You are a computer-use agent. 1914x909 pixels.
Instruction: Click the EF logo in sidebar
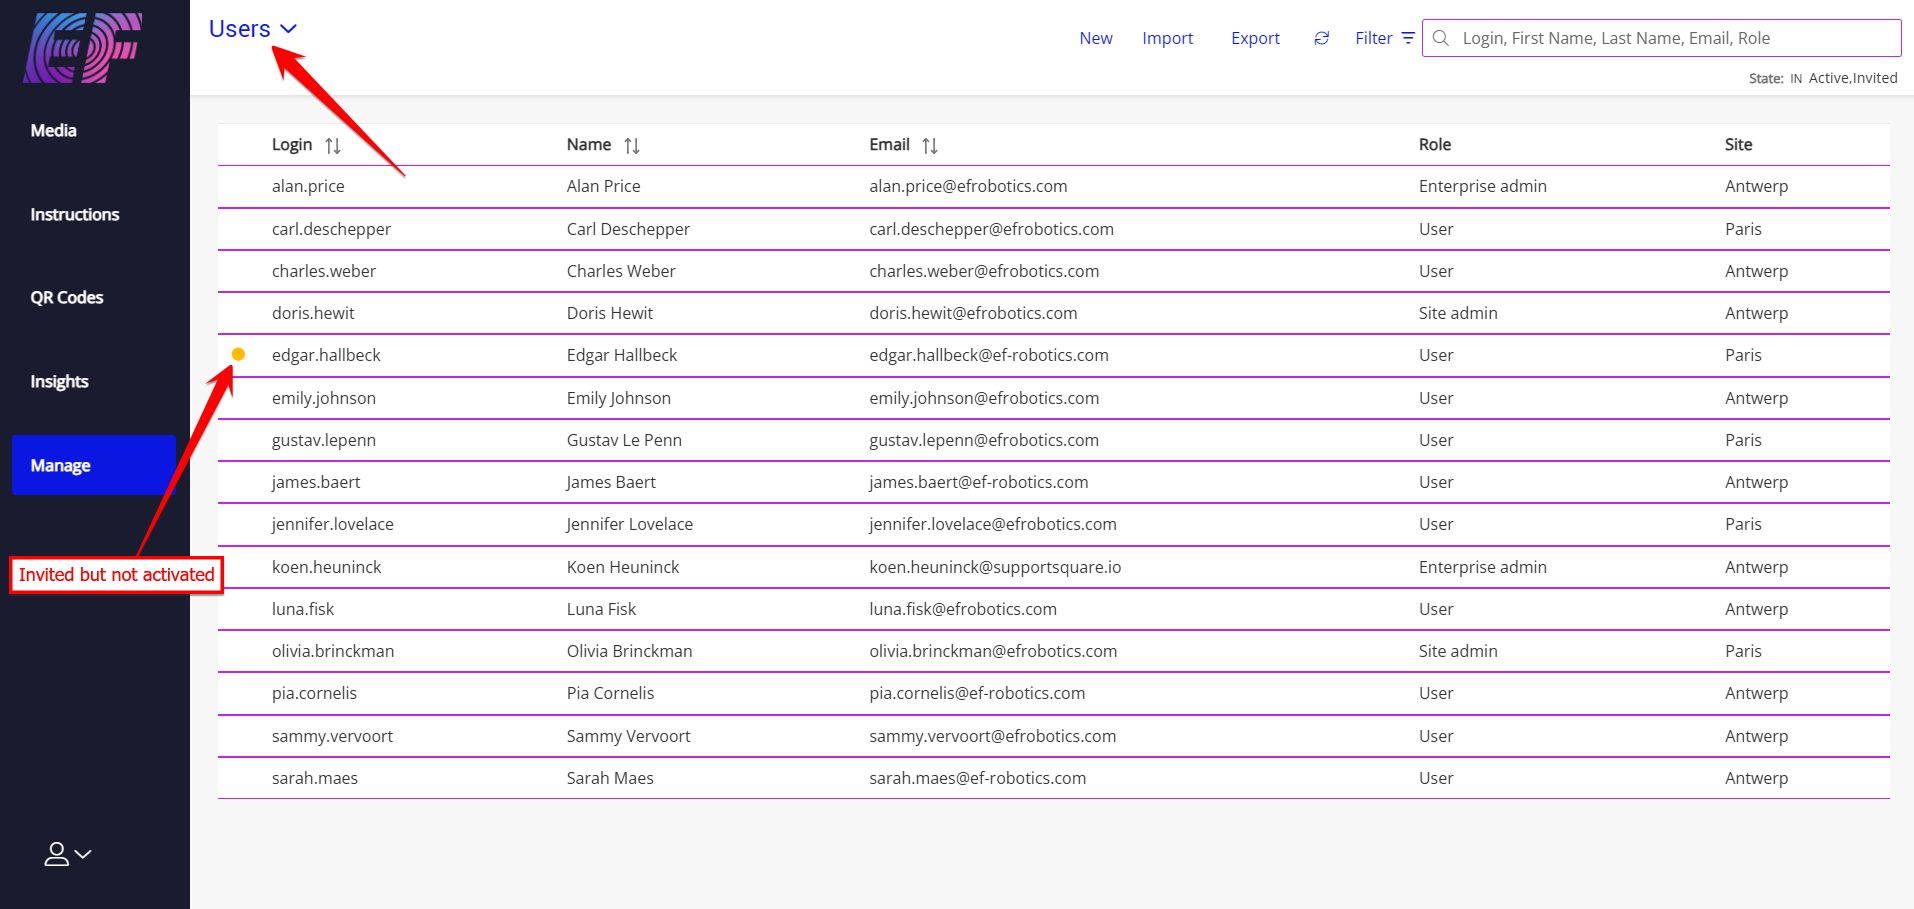pos(82,47)
